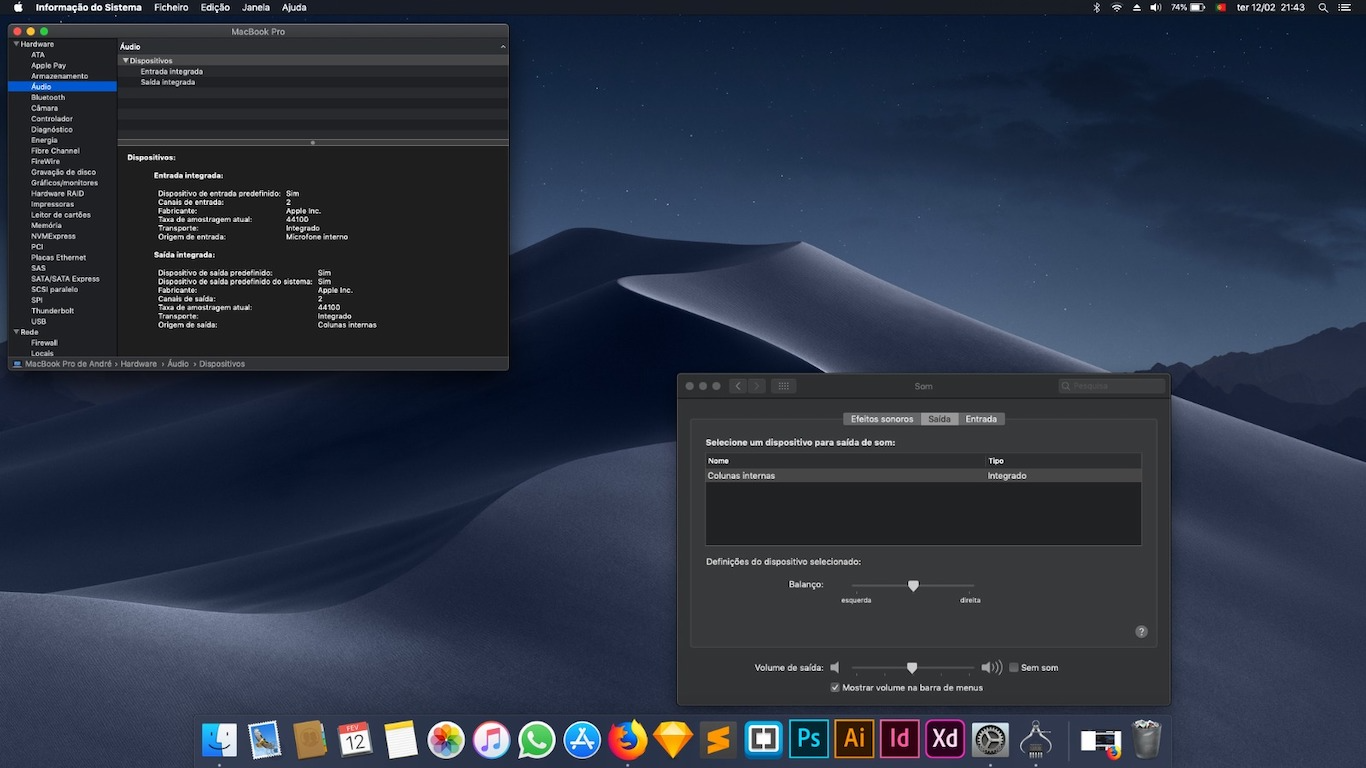Click the System Information dock icon
This screenshot has height=768, width=1366.
click(x=1035, y=740)
